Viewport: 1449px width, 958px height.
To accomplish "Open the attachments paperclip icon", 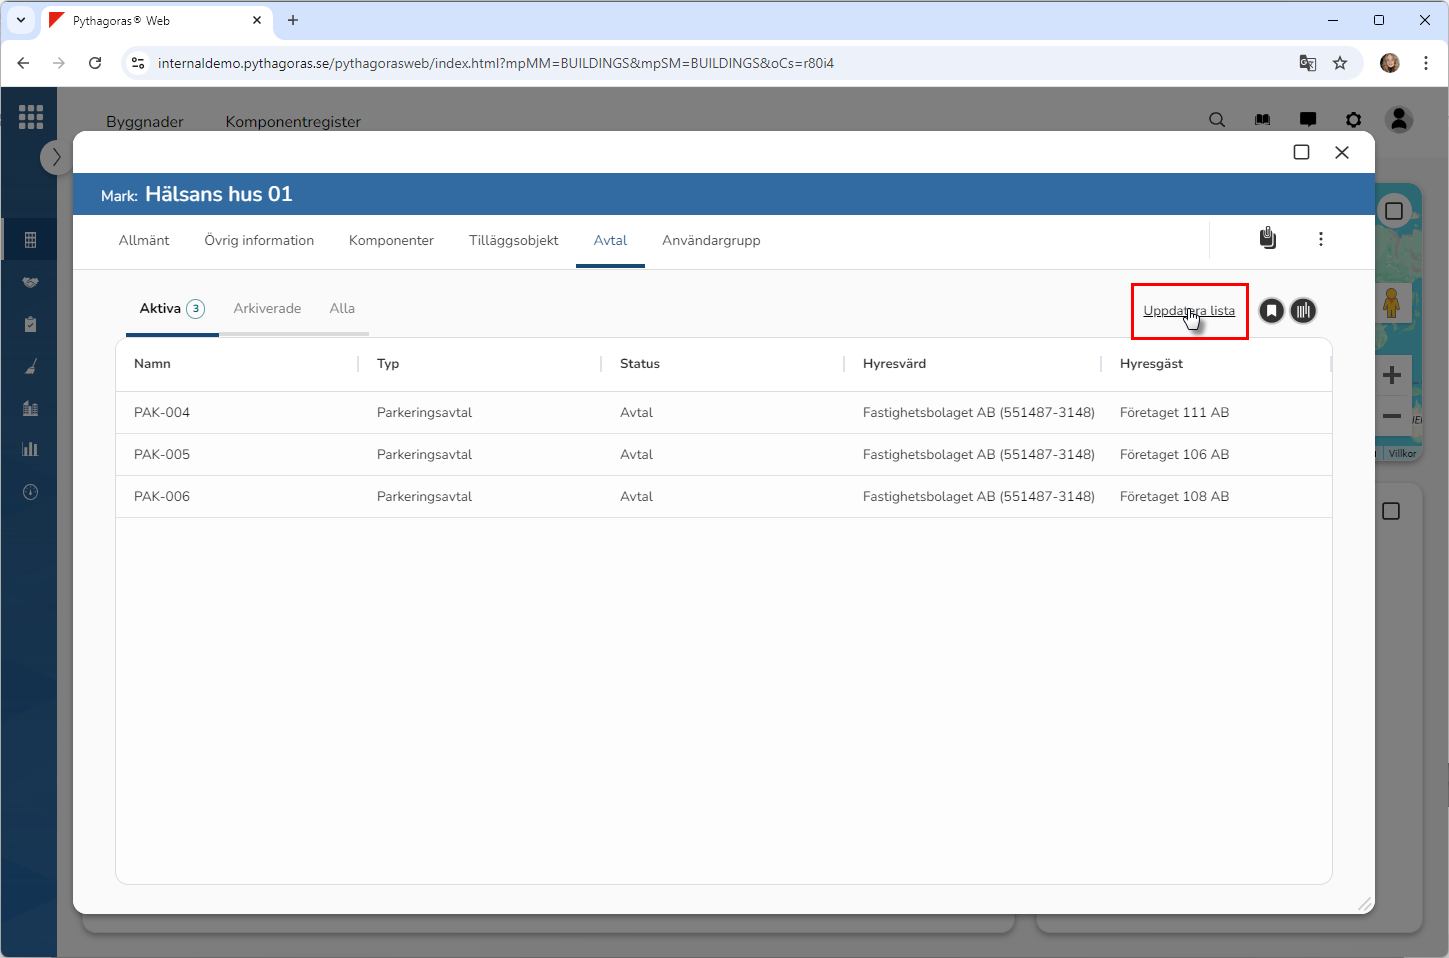I will (1267, 238).
